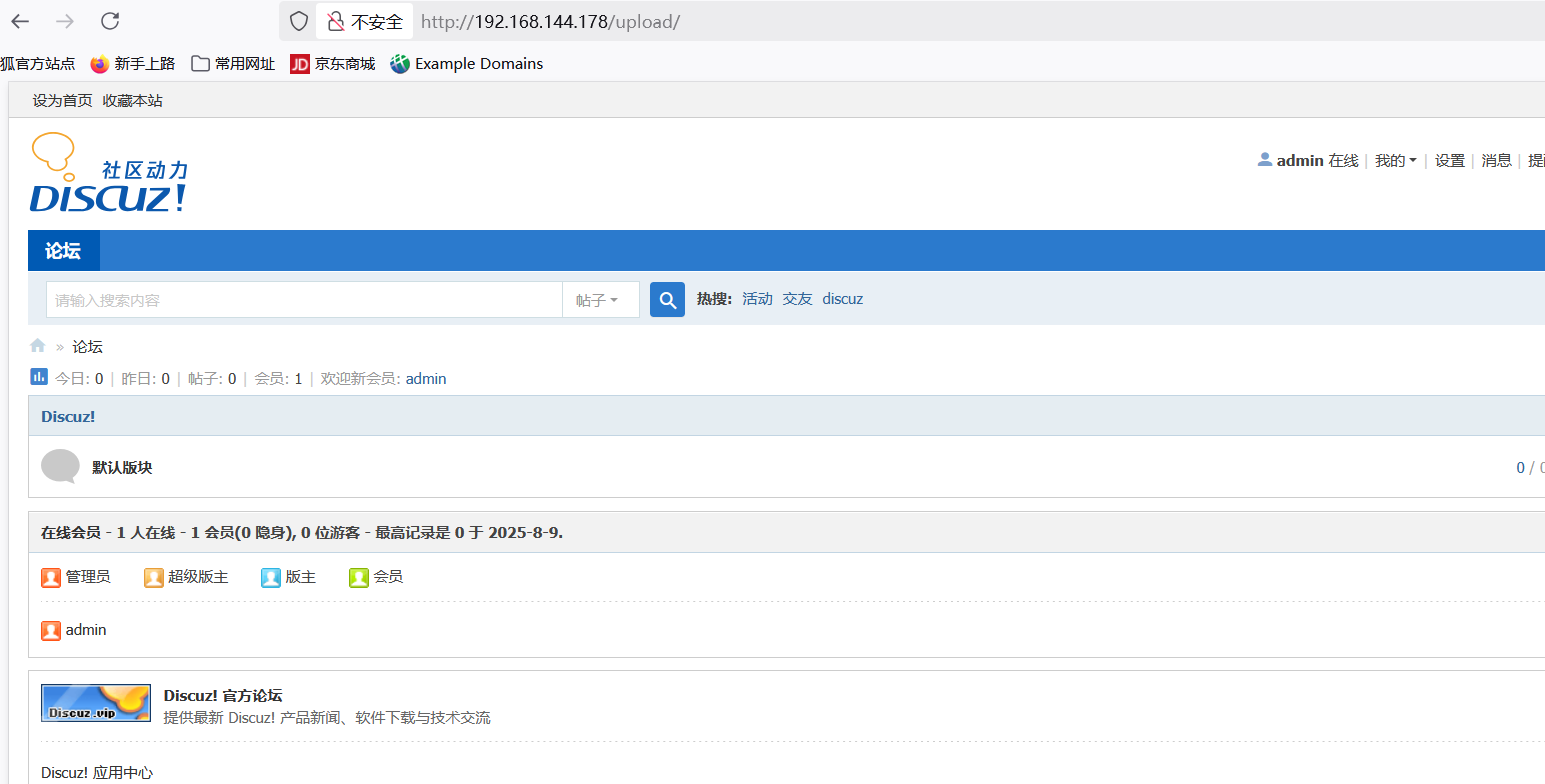Click hot search discuz
Screen dimensions: 1545x784
tap(843, 299)
